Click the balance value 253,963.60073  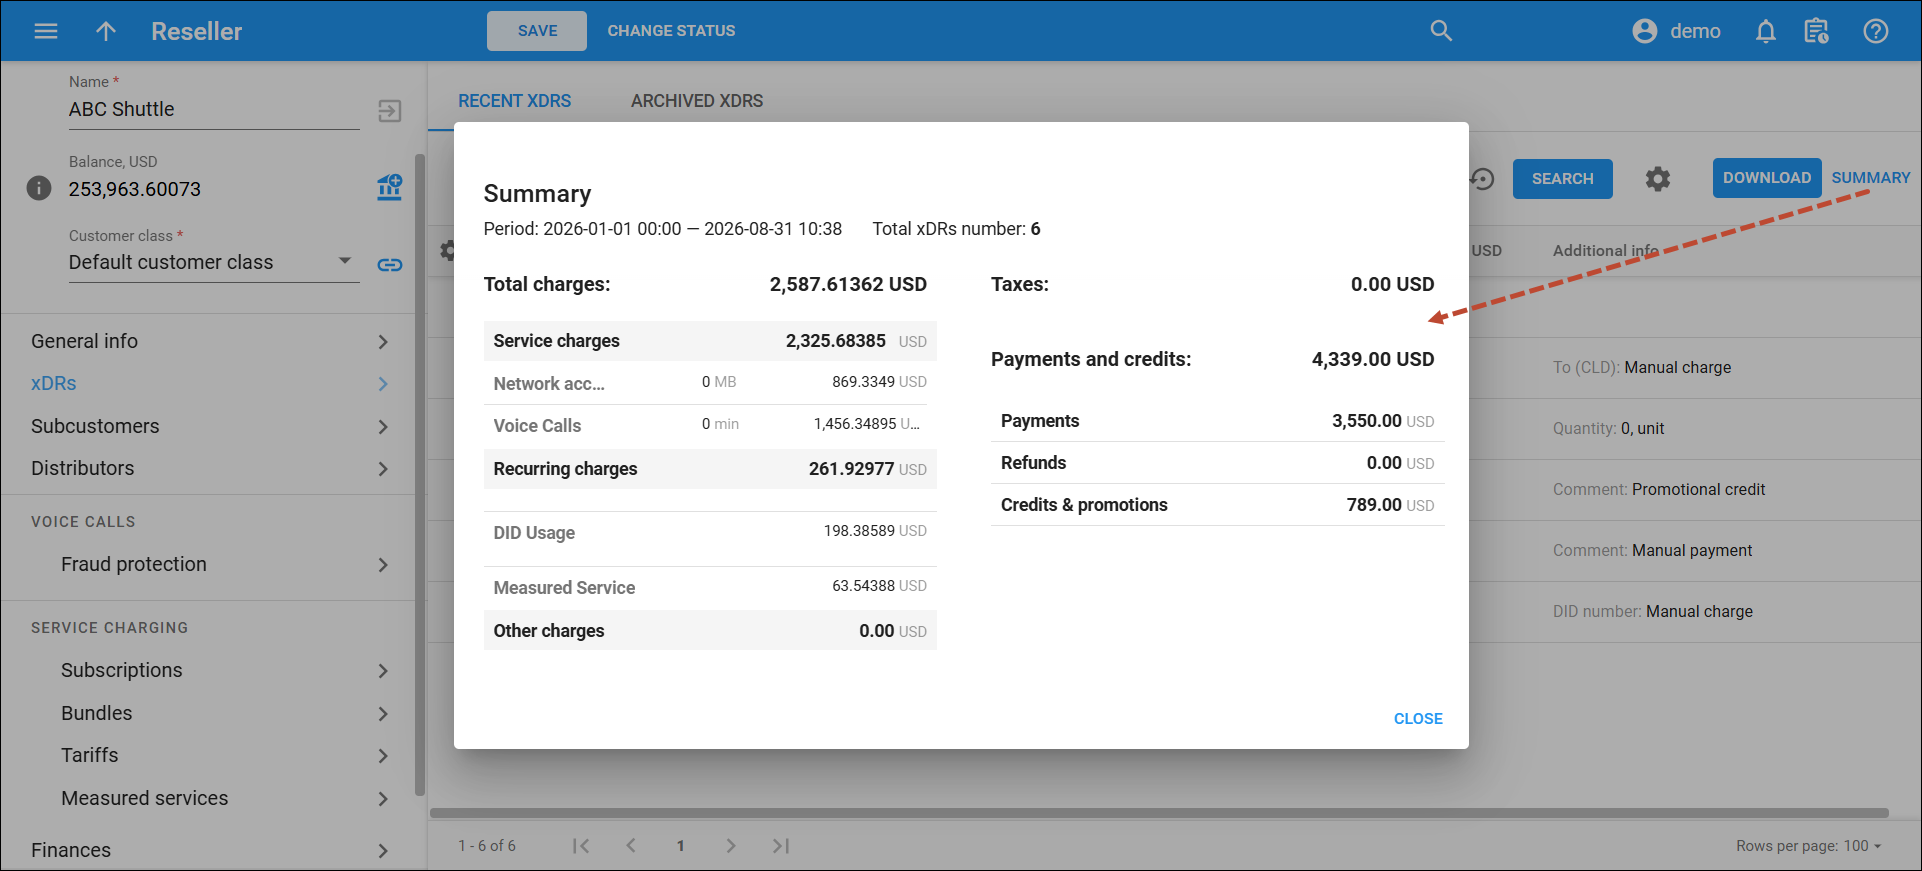pos(135,189)
